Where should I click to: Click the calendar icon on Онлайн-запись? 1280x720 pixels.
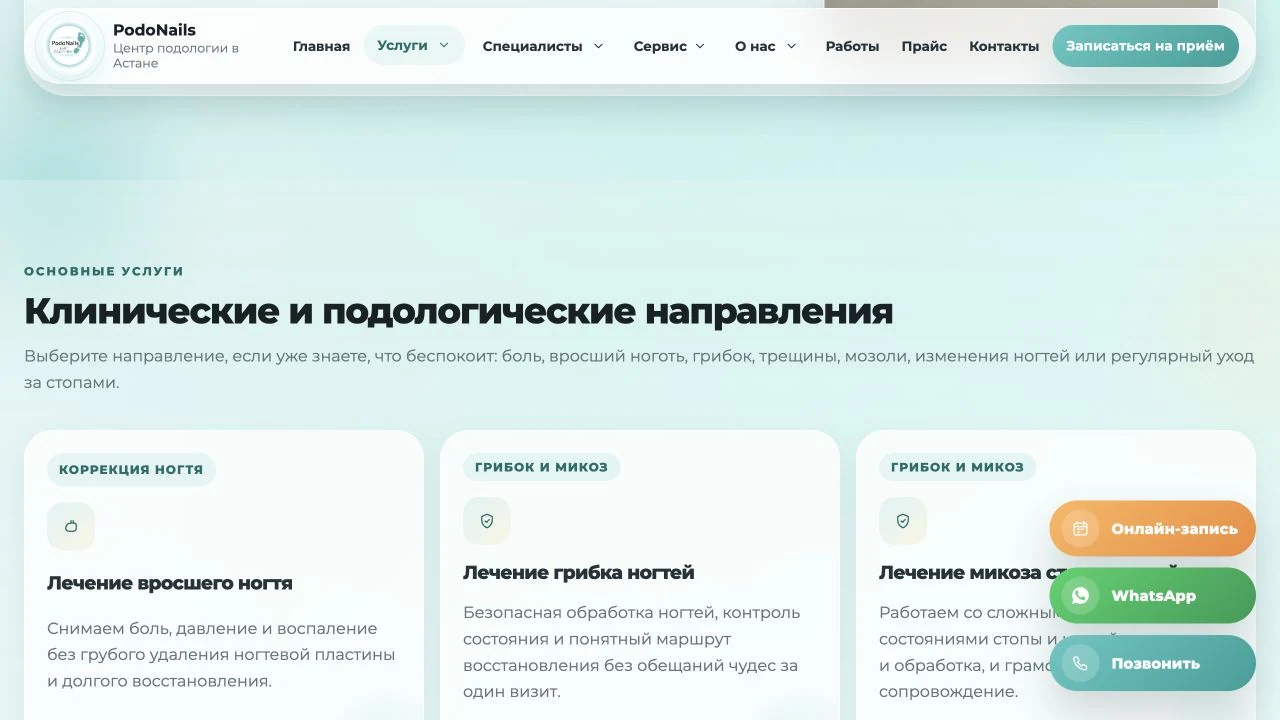pos(1080,529)
